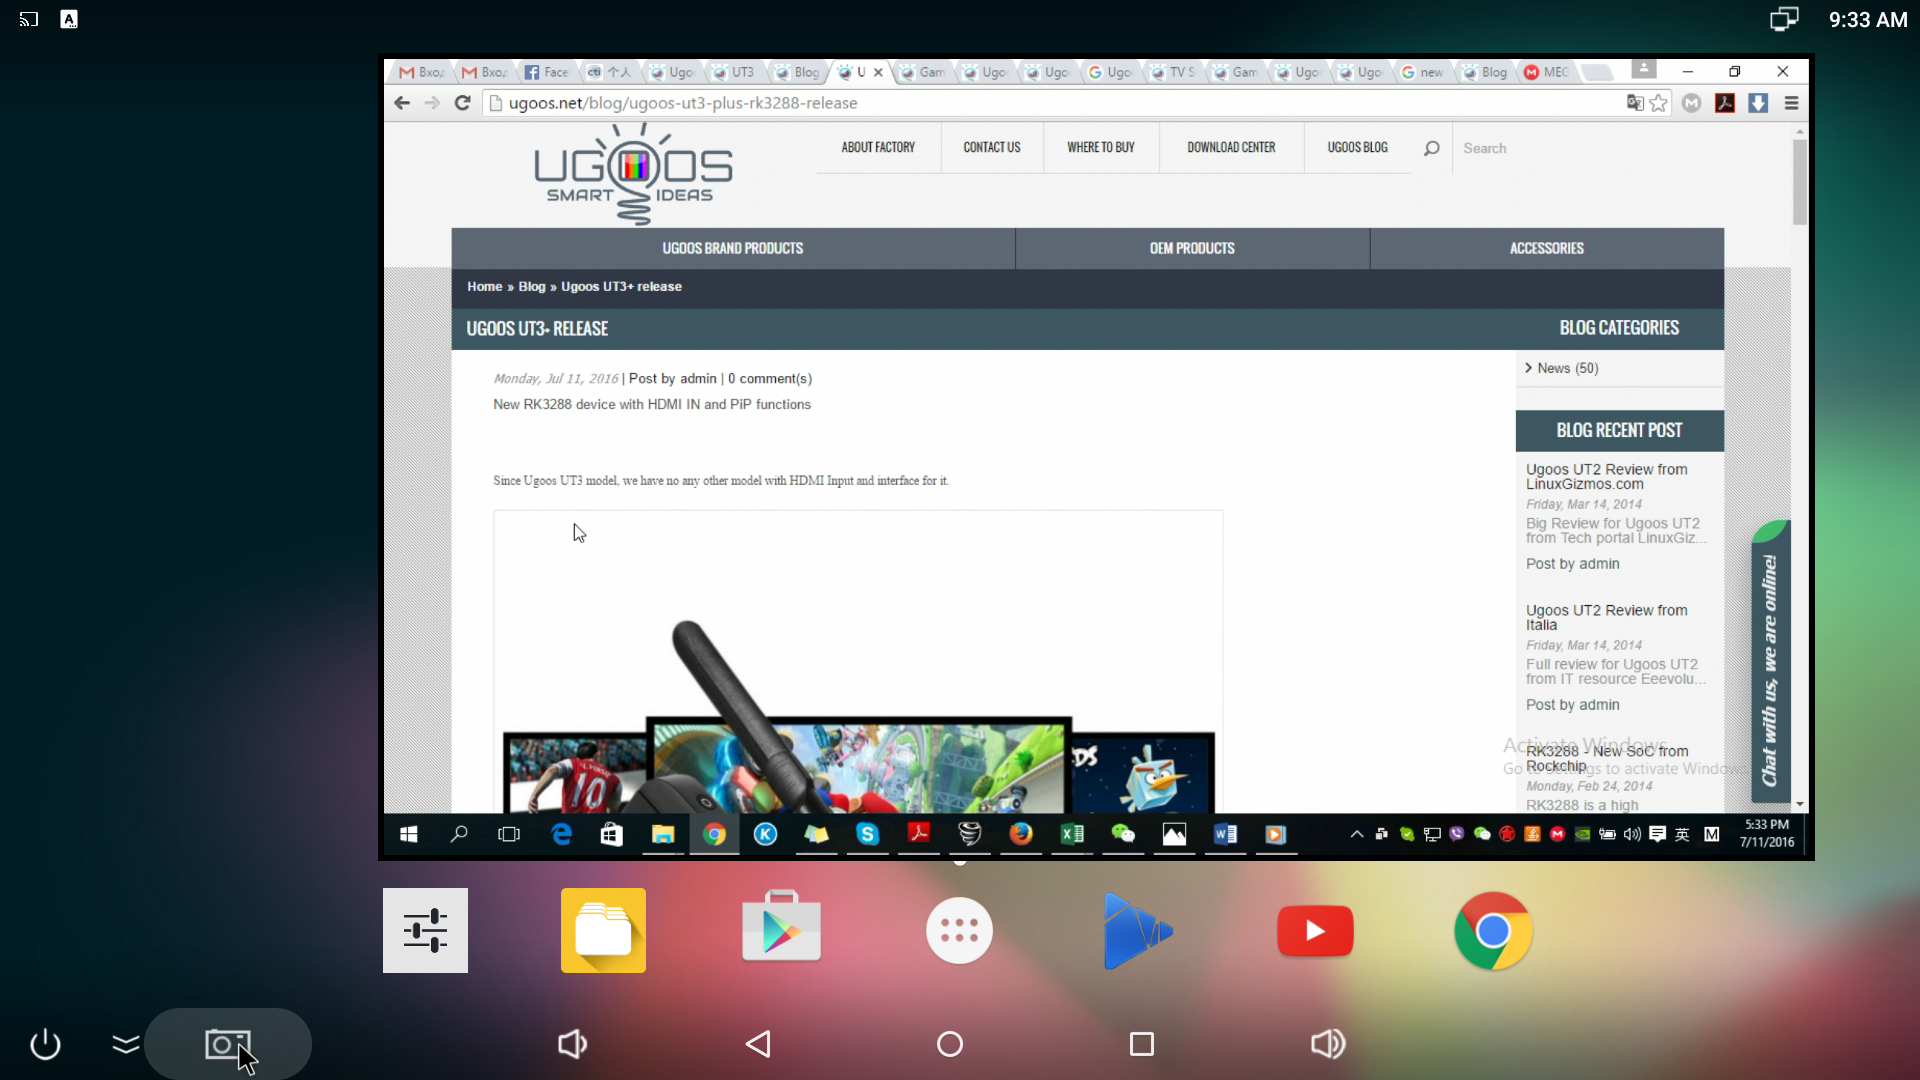Viewport: 1920px width, 1080px height.
Task: Open the Windows taskbar clock showing 5:33 PM
Action: [1767, 833]
